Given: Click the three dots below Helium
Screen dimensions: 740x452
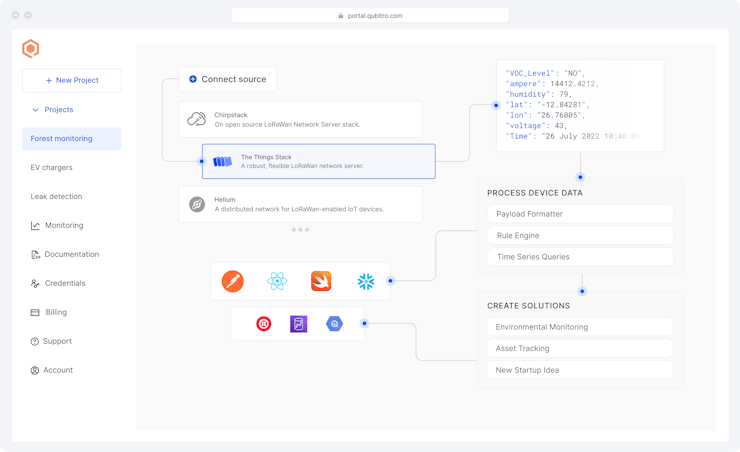Looking at the screenshot, I should [x=300, y=230].
